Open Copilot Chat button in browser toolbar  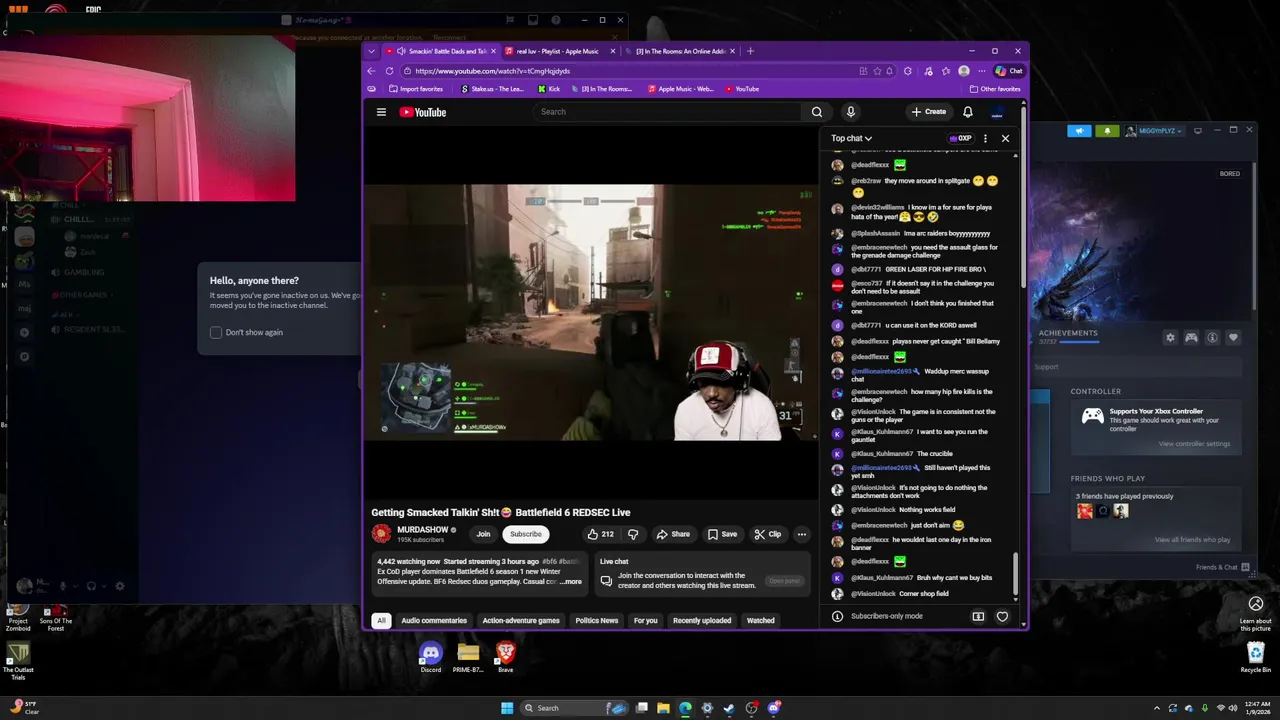click(1009, 71)
